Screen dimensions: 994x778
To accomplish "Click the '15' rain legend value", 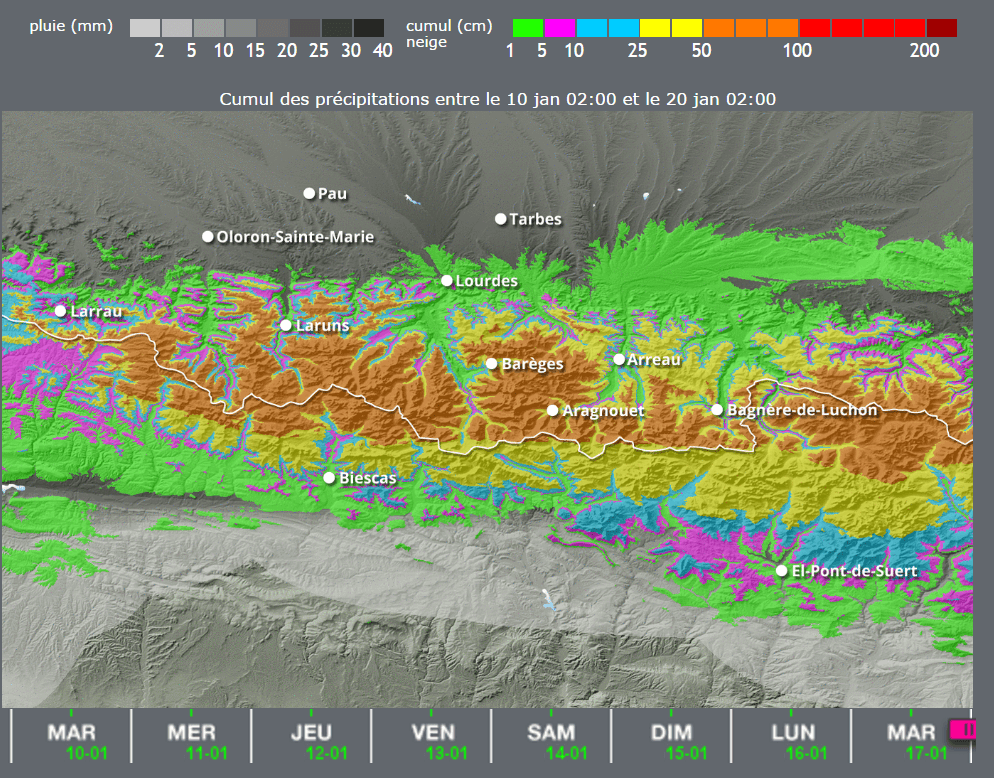I will click(255, 50).
